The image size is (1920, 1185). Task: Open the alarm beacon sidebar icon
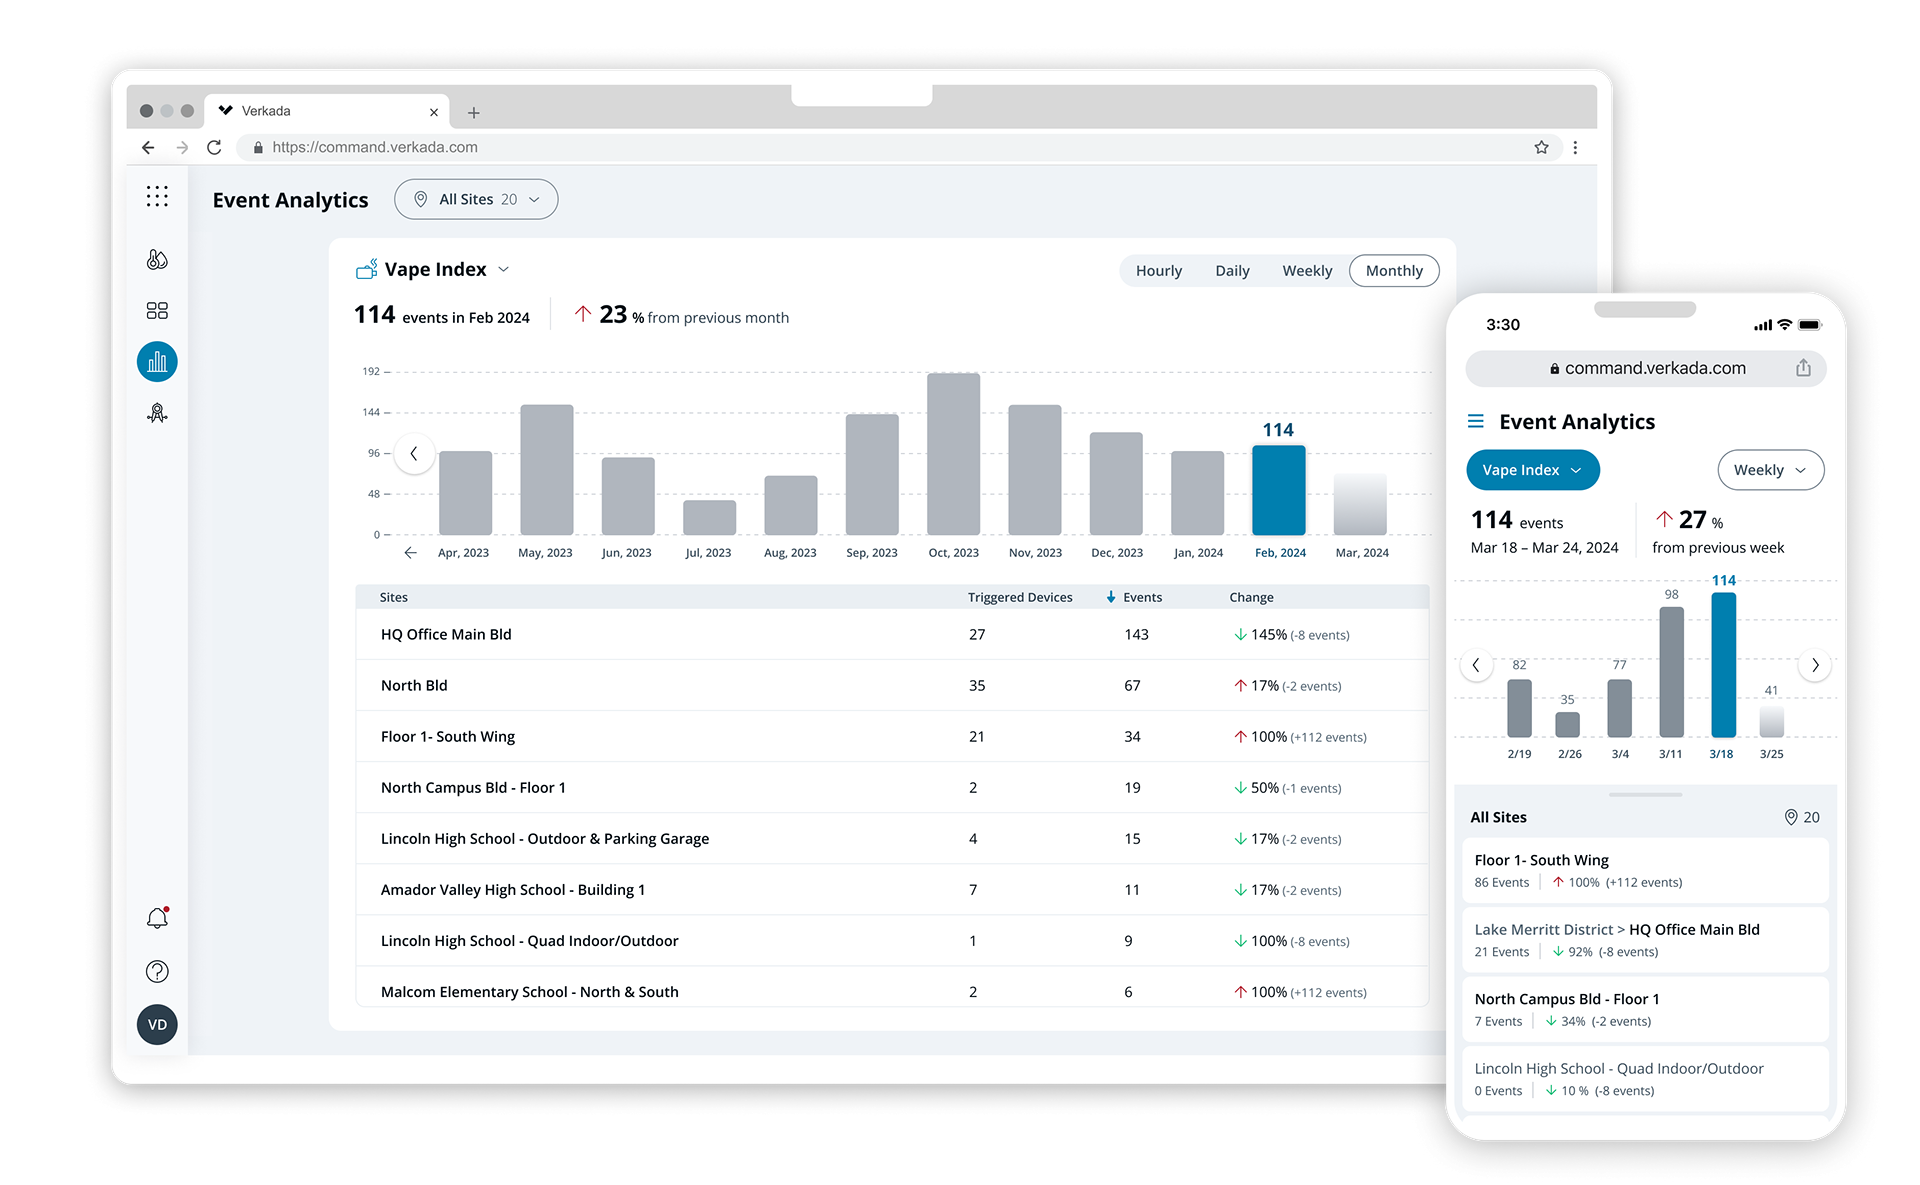click(157, 413)
